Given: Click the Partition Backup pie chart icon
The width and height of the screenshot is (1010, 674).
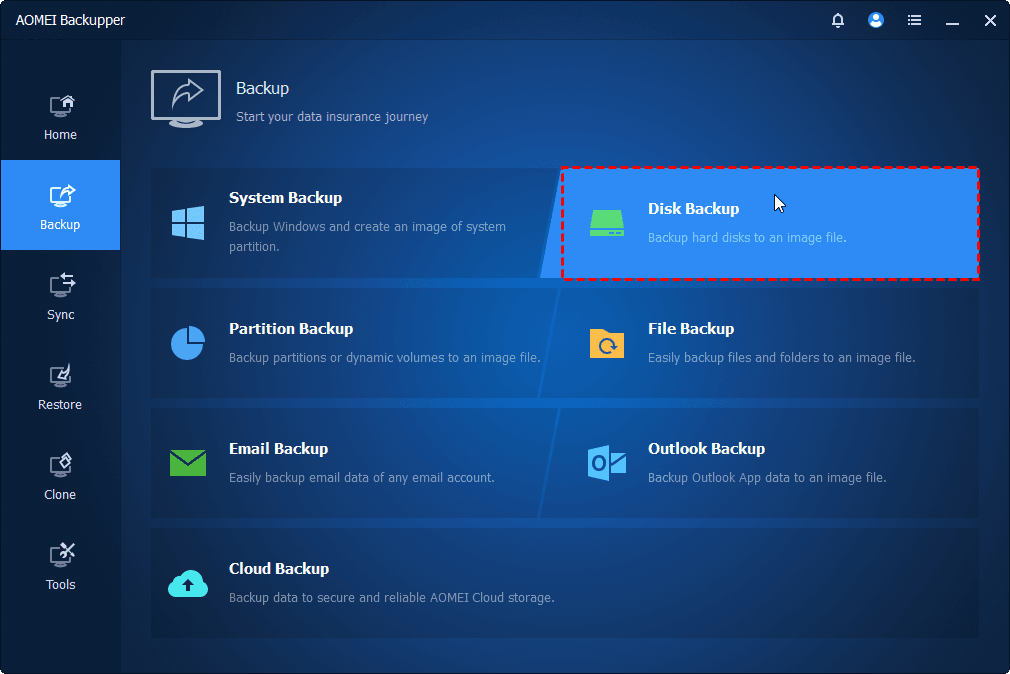Looking at the screenshot, I should (188, 343).
